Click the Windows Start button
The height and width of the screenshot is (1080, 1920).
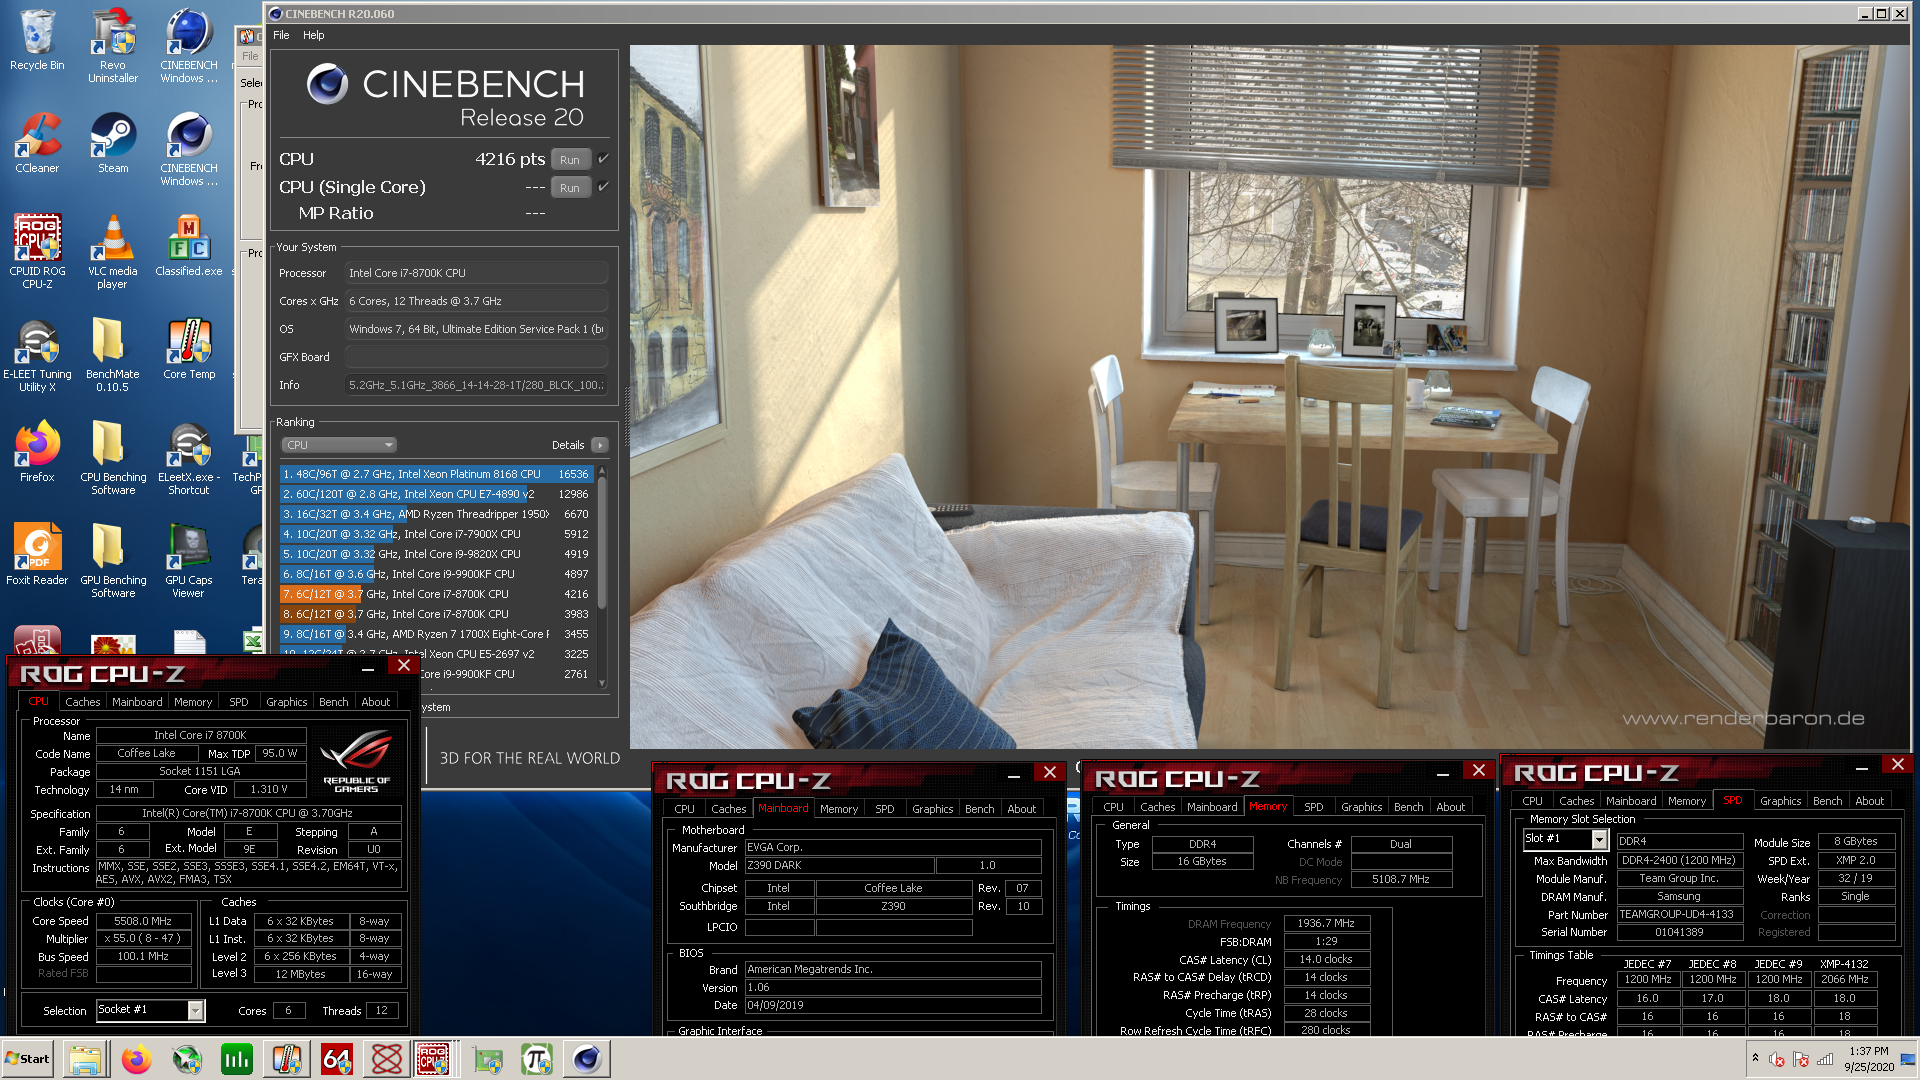pos(28,1059)
